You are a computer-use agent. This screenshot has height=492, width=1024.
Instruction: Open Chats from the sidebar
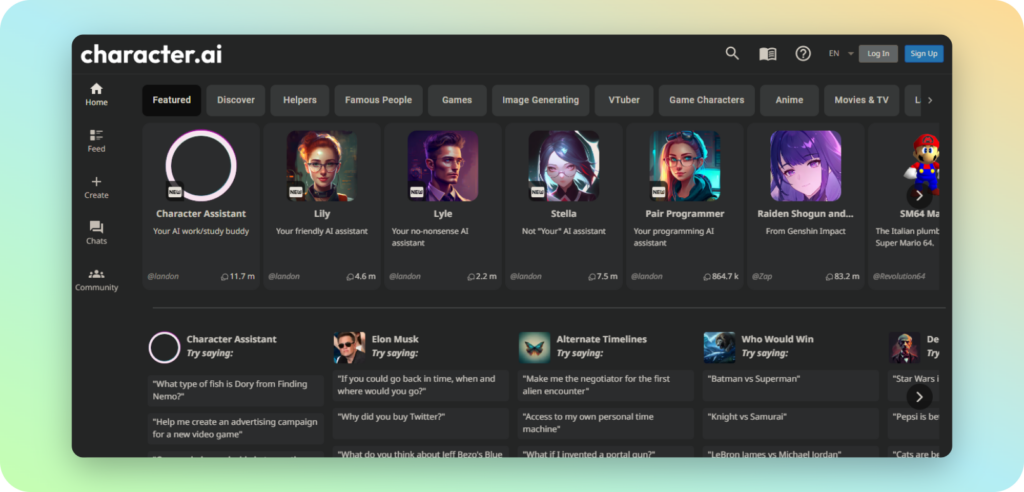96,233
